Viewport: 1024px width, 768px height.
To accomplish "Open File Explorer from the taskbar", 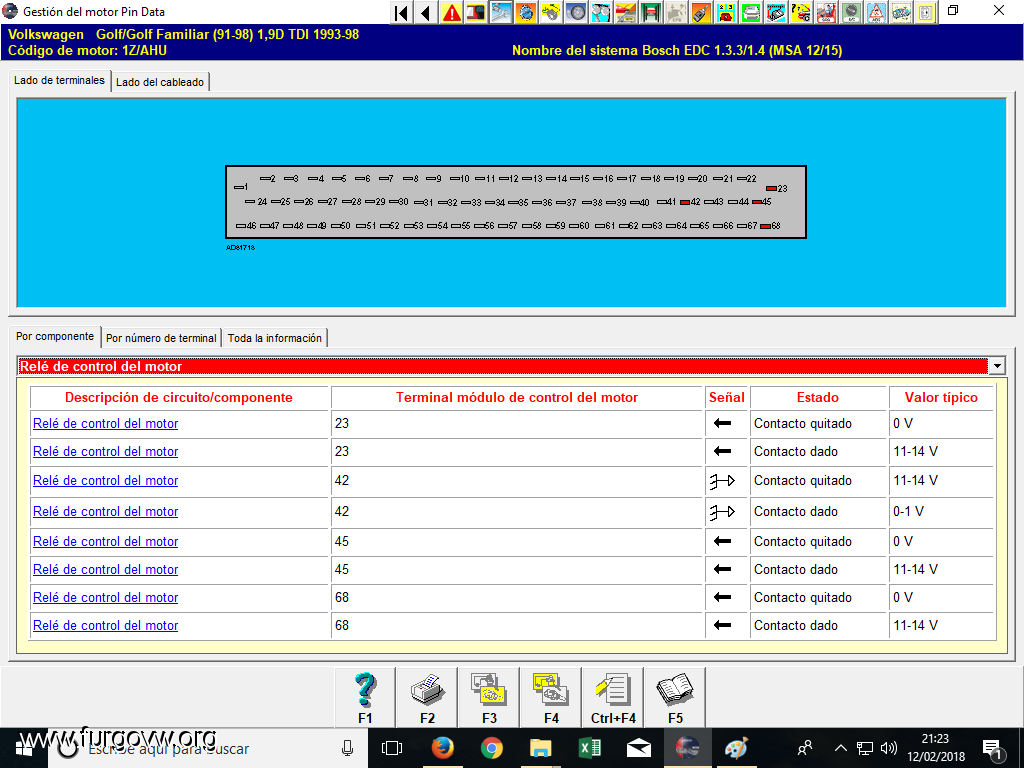I will [541, 748].
